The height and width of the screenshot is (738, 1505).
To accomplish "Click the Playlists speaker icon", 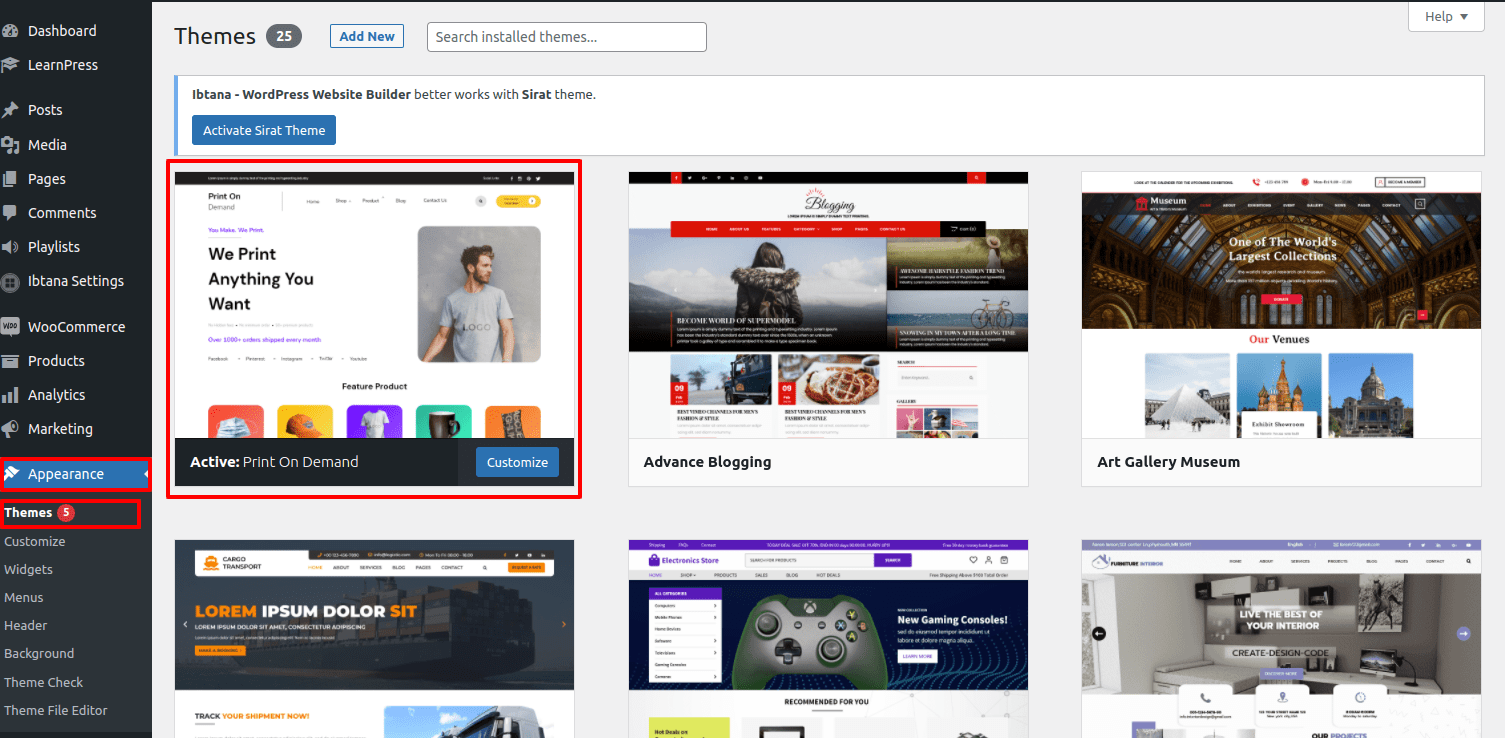I will coord(10,247).
